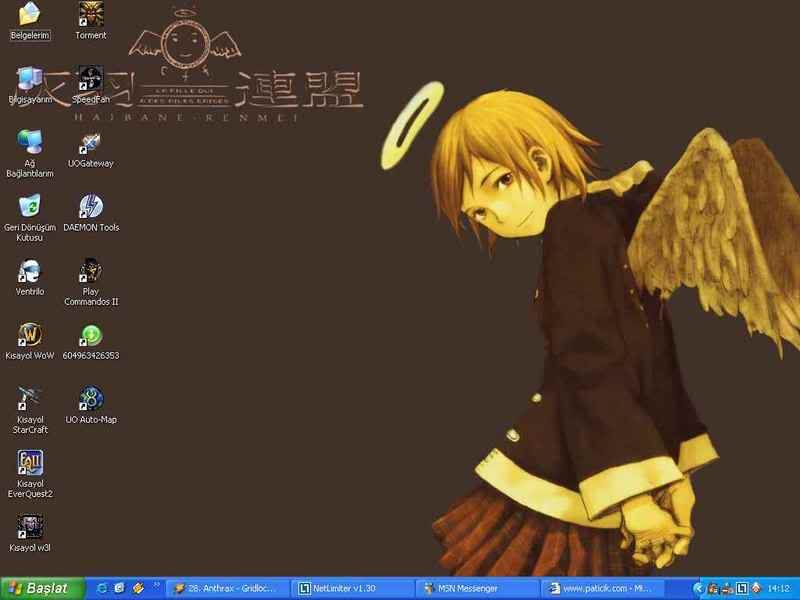Click the second quick launch icon
The width and height of the screenshot is (800, 600).
pos(119,588)
